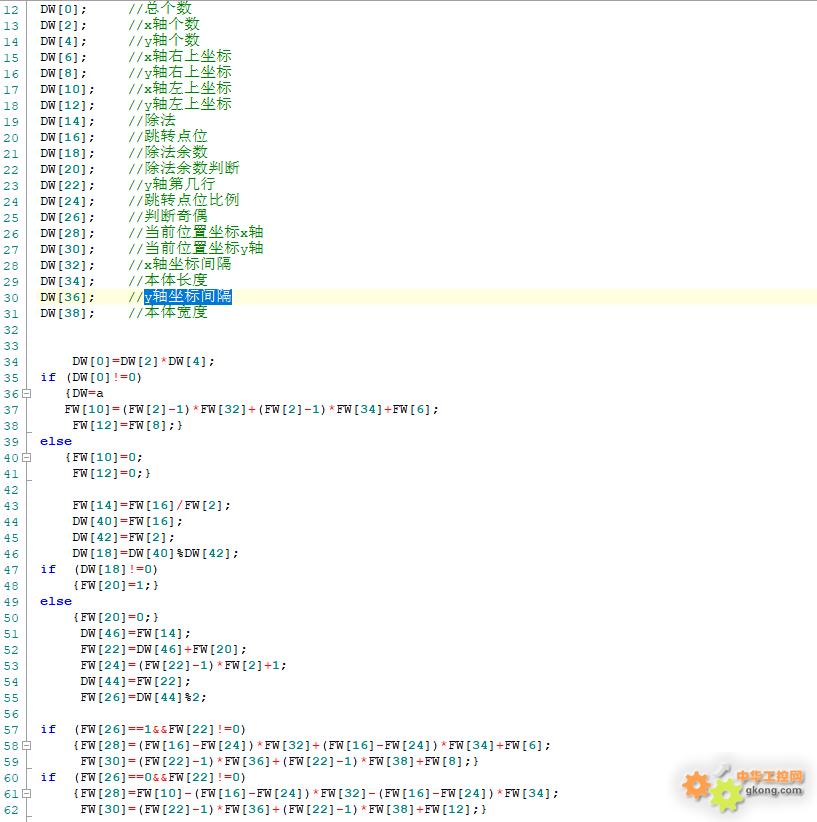Click the comment '//x轴个数'
The image size is (817, 822).
click(x=164, y=25)
